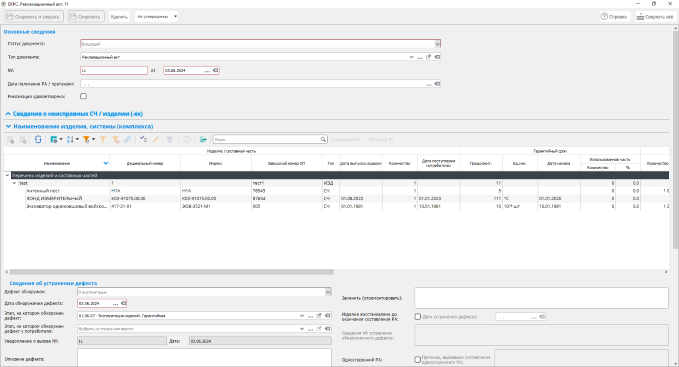This screenshot has width=679, height=367.
Task: Clear the document type field
Action: [x=437, y=57]
